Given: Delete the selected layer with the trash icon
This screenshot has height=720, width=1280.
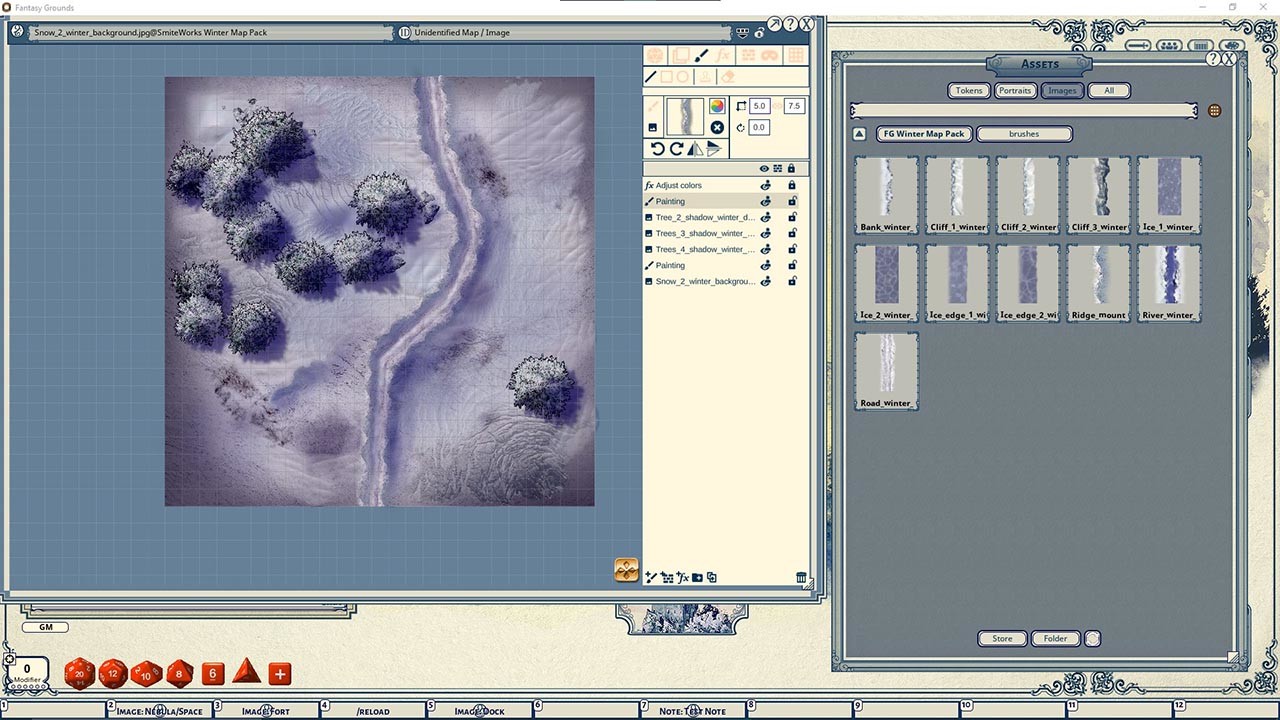Looking at the screenshot, I should click(800, 577).
